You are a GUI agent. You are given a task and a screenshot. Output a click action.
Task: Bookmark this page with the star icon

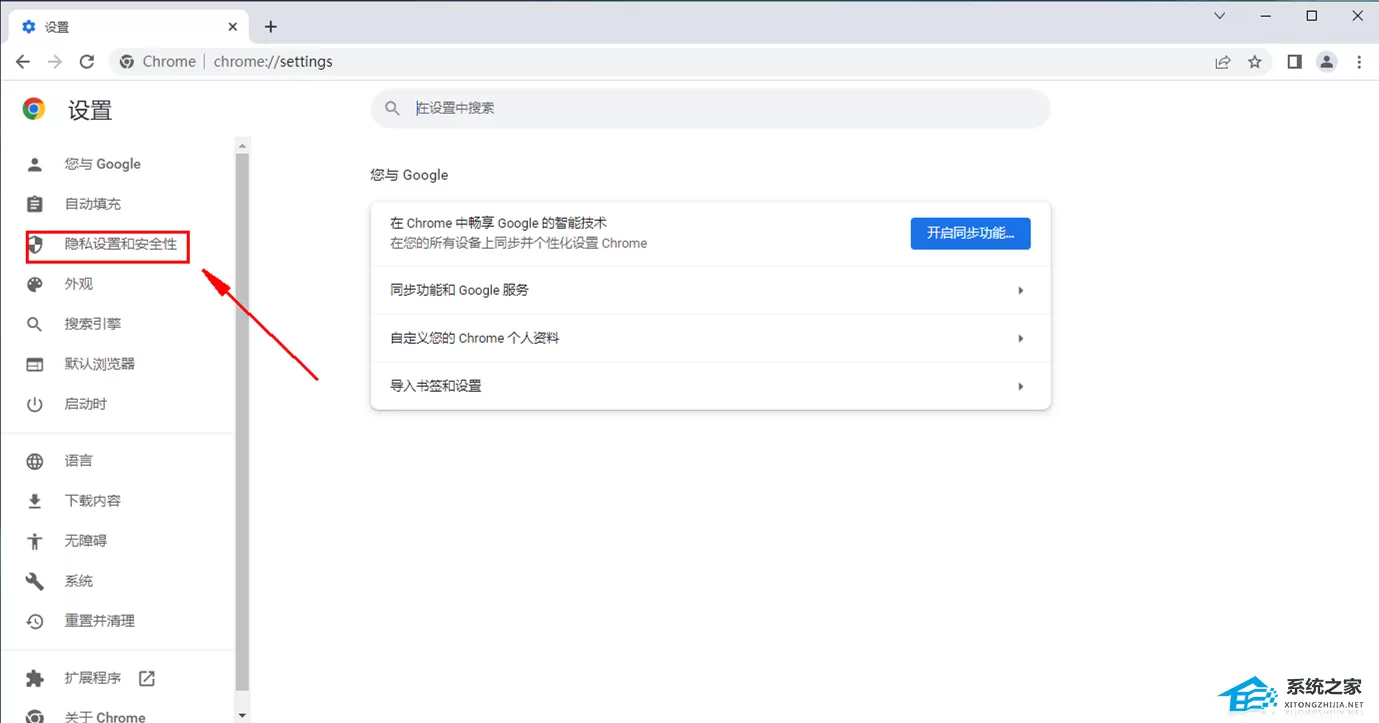click(x=1255, y=62)
